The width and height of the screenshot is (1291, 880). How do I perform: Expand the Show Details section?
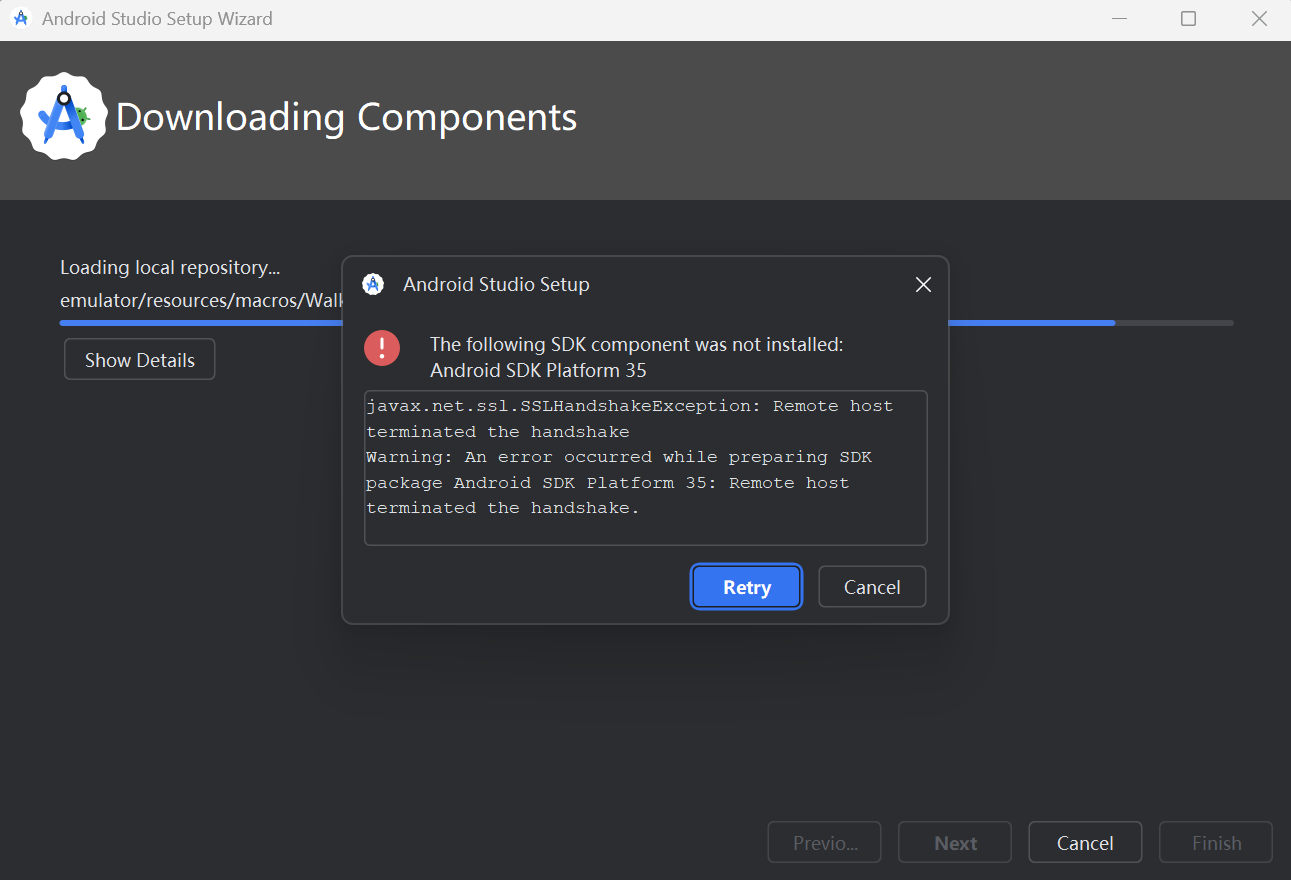(140, 360)
